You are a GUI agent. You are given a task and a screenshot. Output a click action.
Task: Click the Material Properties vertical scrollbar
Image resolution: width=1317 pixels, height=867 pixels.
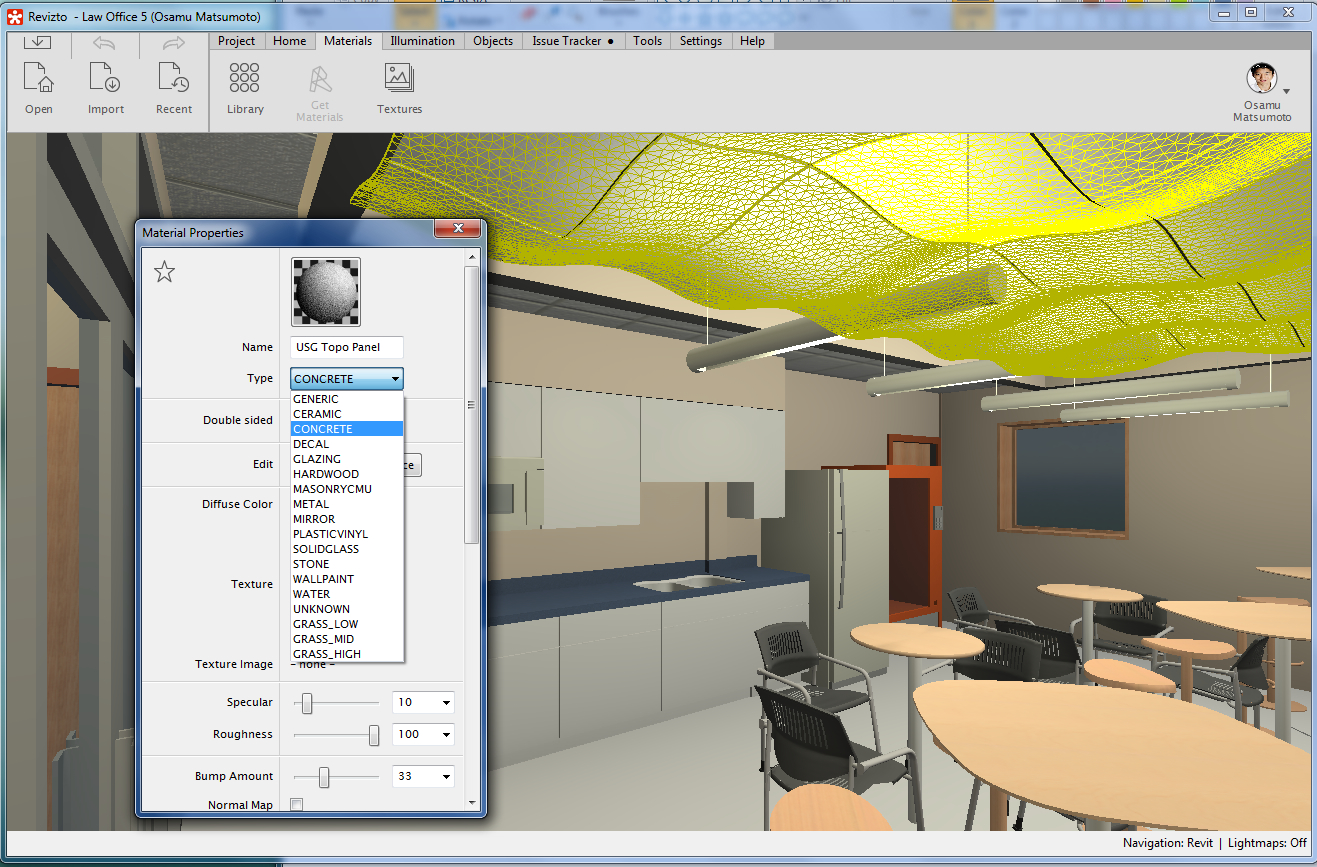(x=472, y=405)
